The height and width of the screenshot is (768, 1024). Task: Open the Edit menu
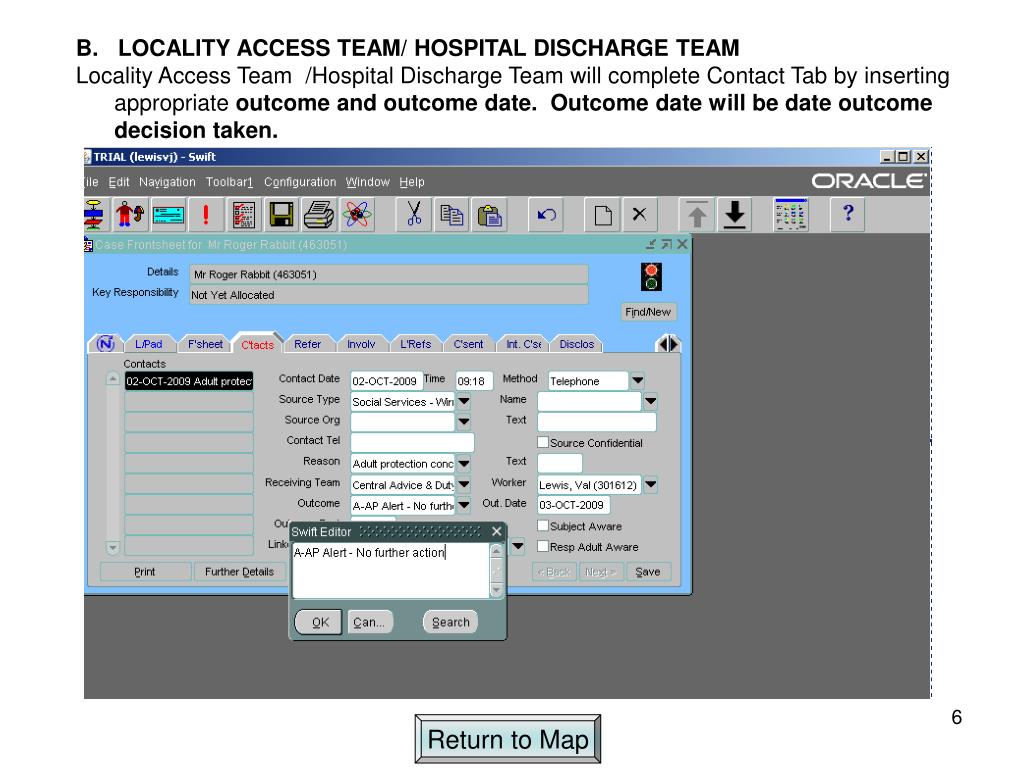[119, 182]
